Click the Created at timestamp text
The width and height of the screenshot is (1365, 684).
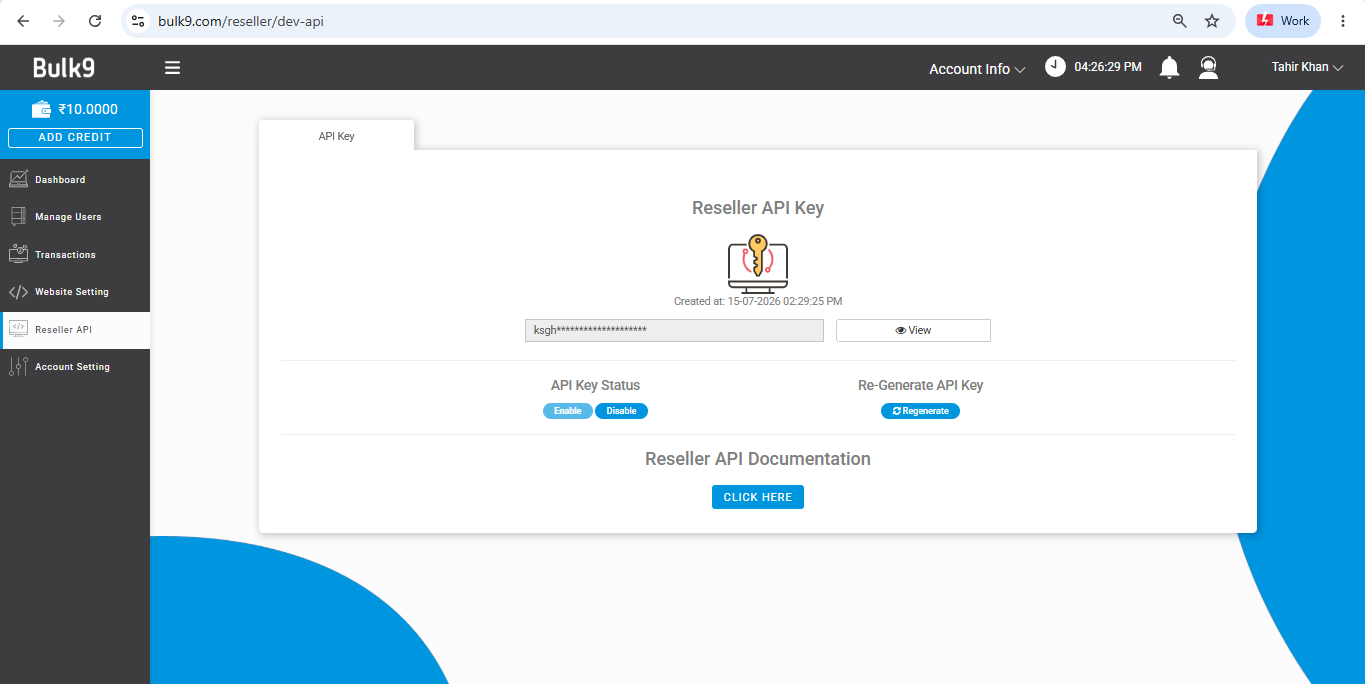click(758, 301)
